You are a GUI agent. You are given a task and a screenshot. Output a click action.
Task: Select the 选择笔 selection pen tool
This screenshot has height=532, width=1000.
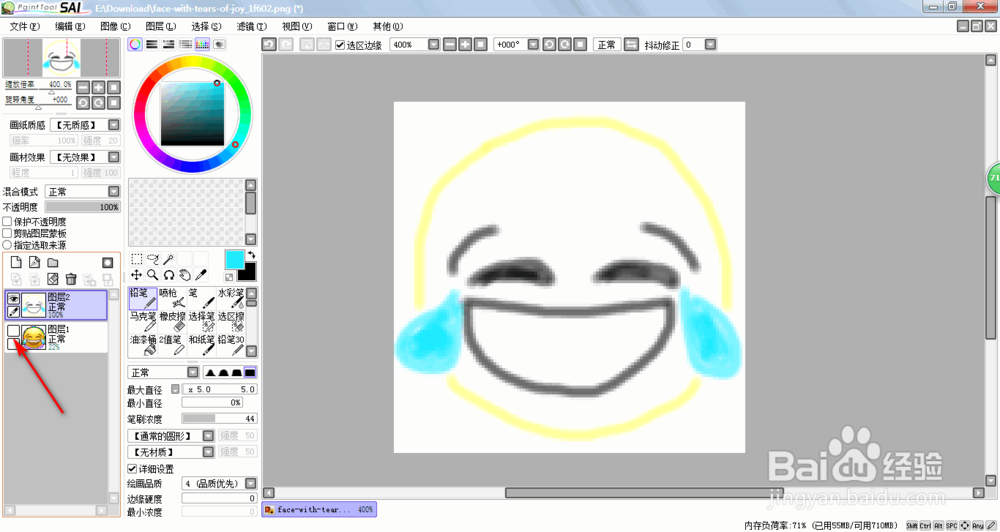tap(202, 322)
